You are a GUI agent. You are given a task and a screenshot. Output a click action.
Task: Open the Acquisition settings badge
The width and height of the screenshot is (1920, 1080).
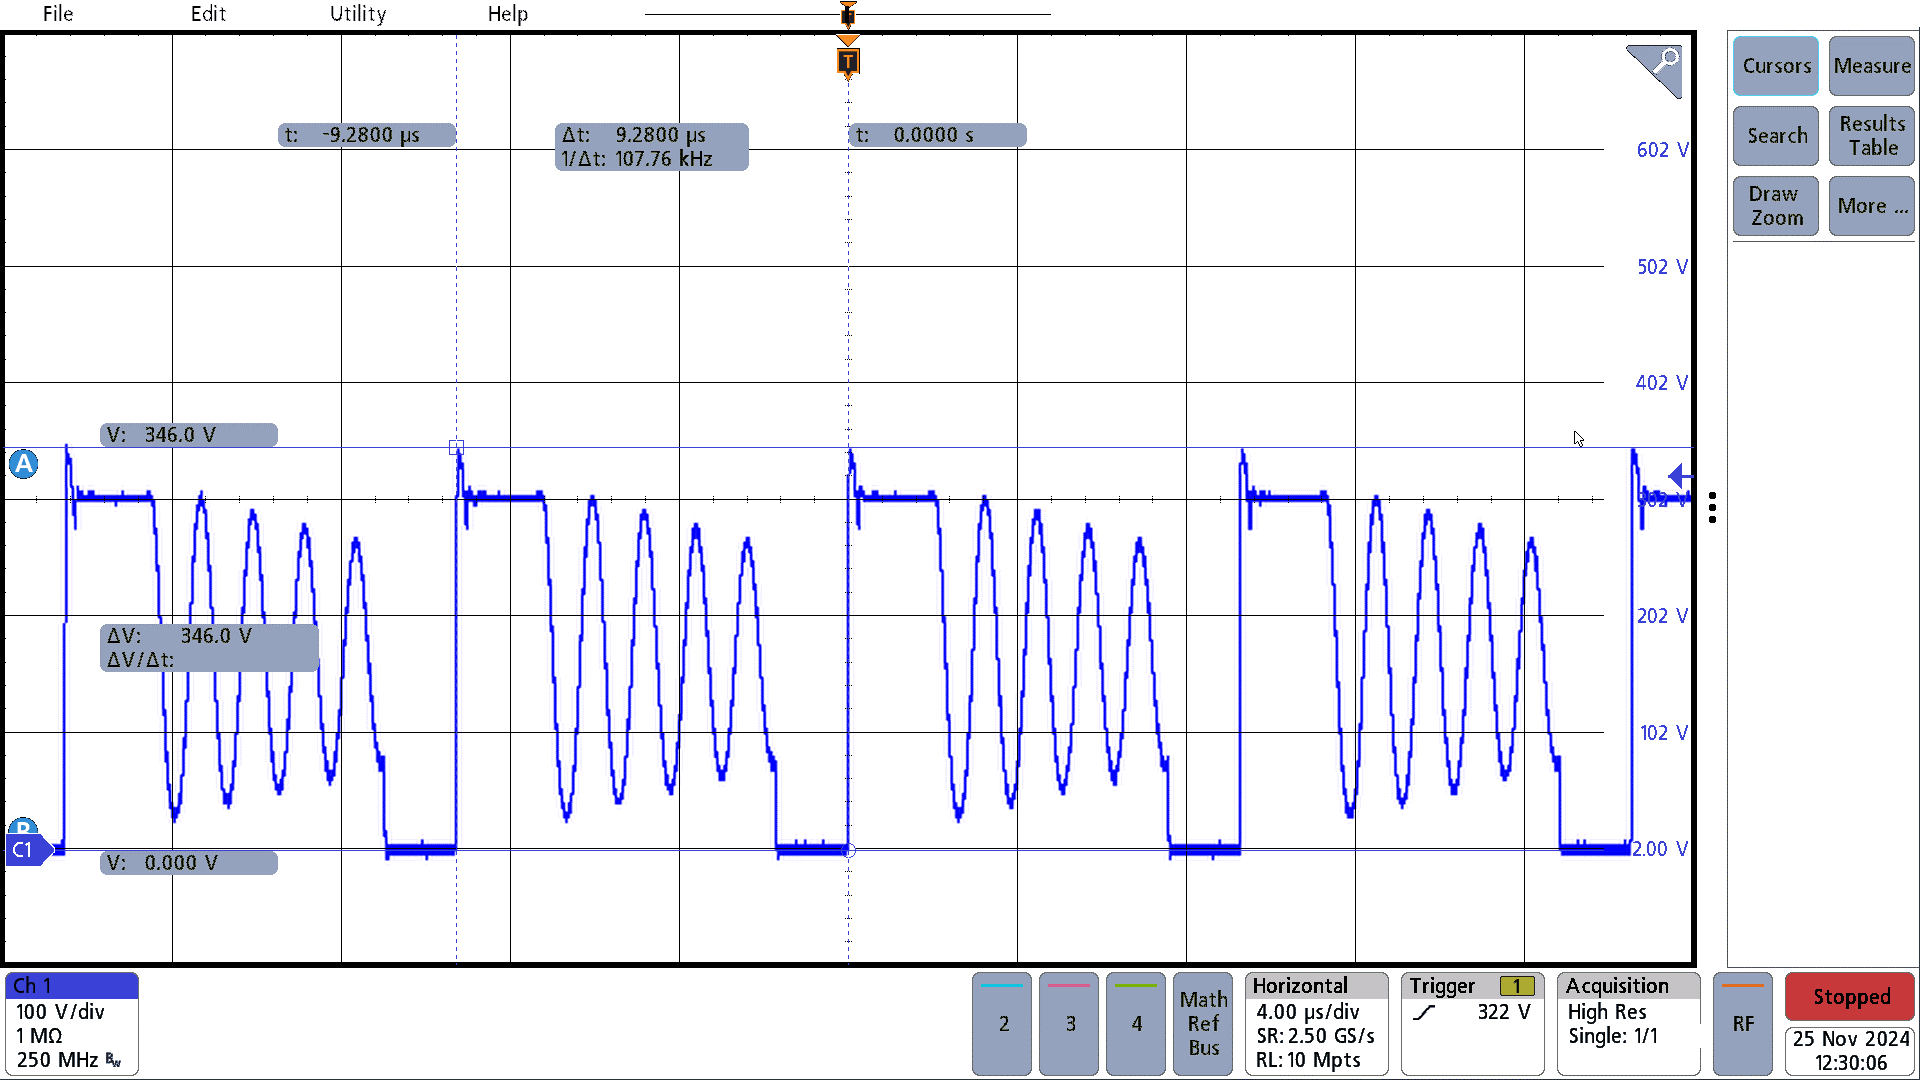pyautogui.click(x=1629, y=1024)
